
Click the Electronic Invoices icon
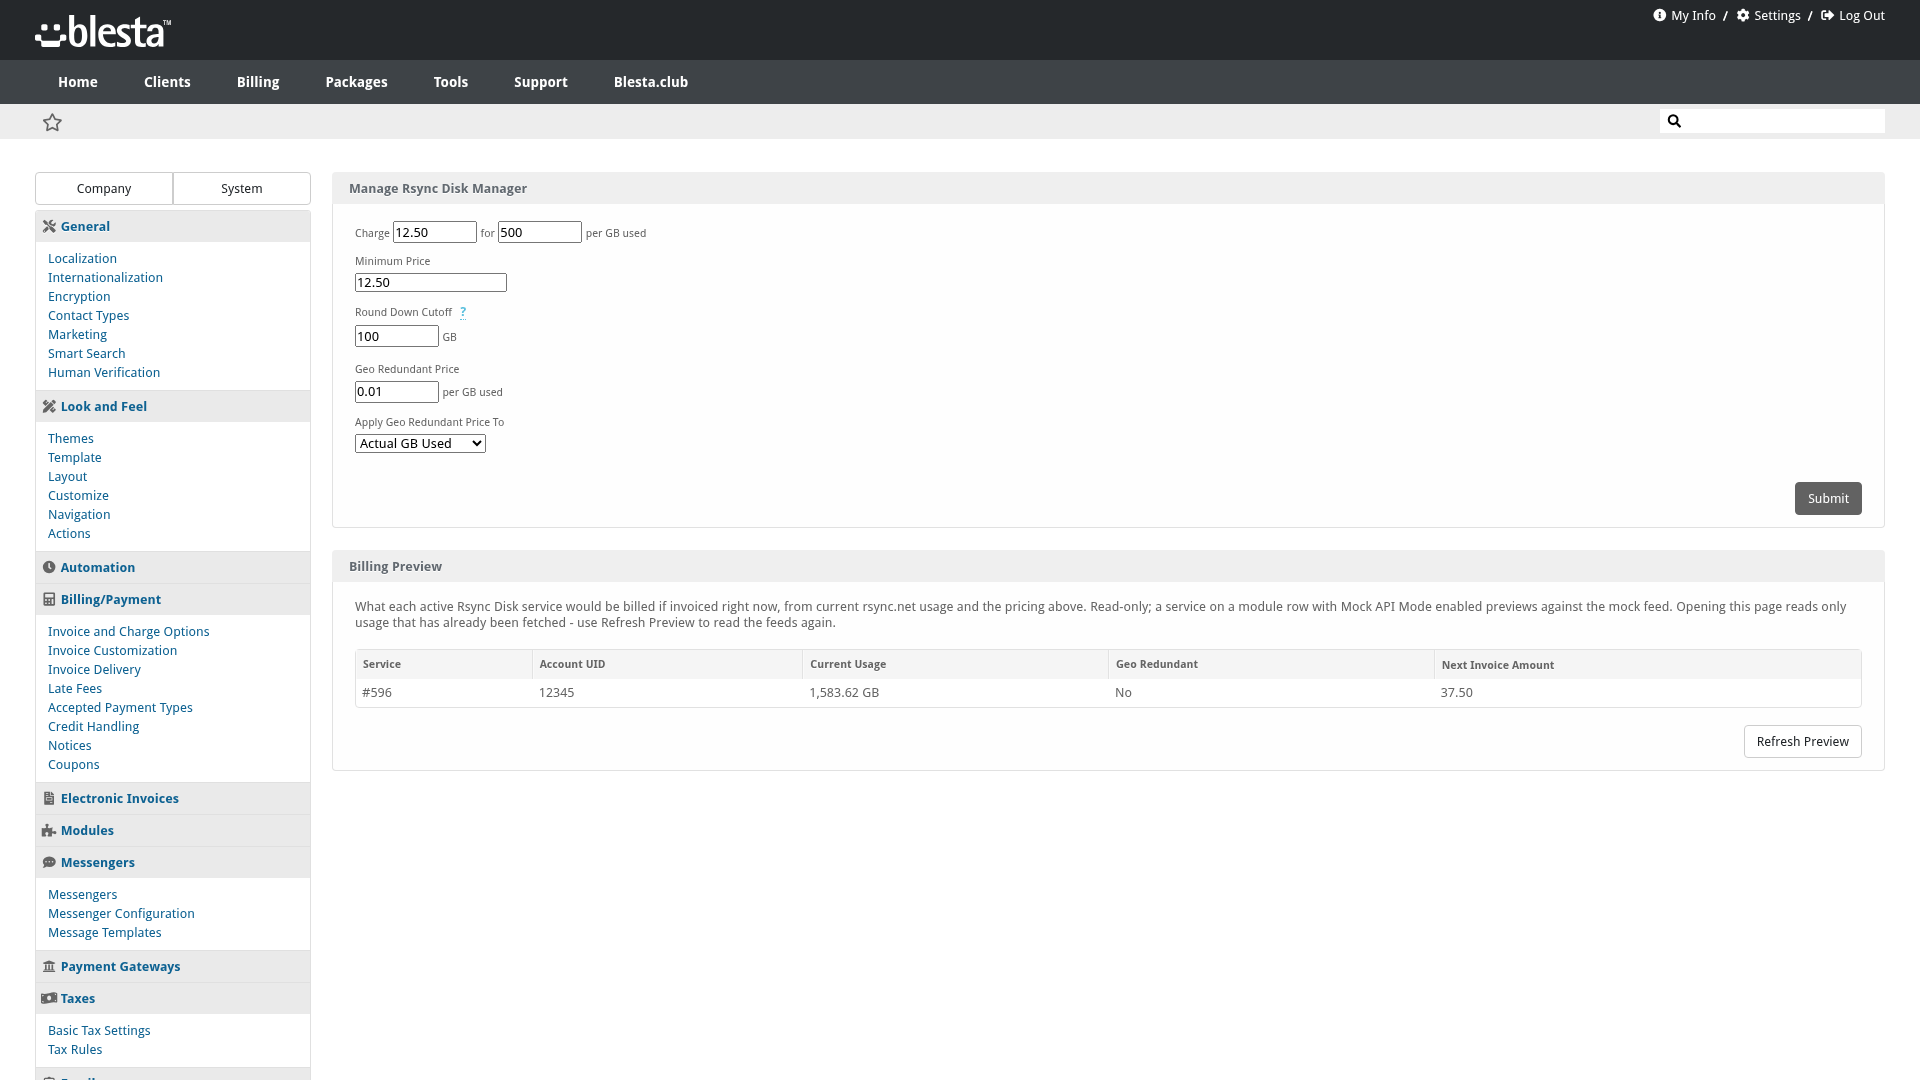pyautogui.click(x=49, y=798)
